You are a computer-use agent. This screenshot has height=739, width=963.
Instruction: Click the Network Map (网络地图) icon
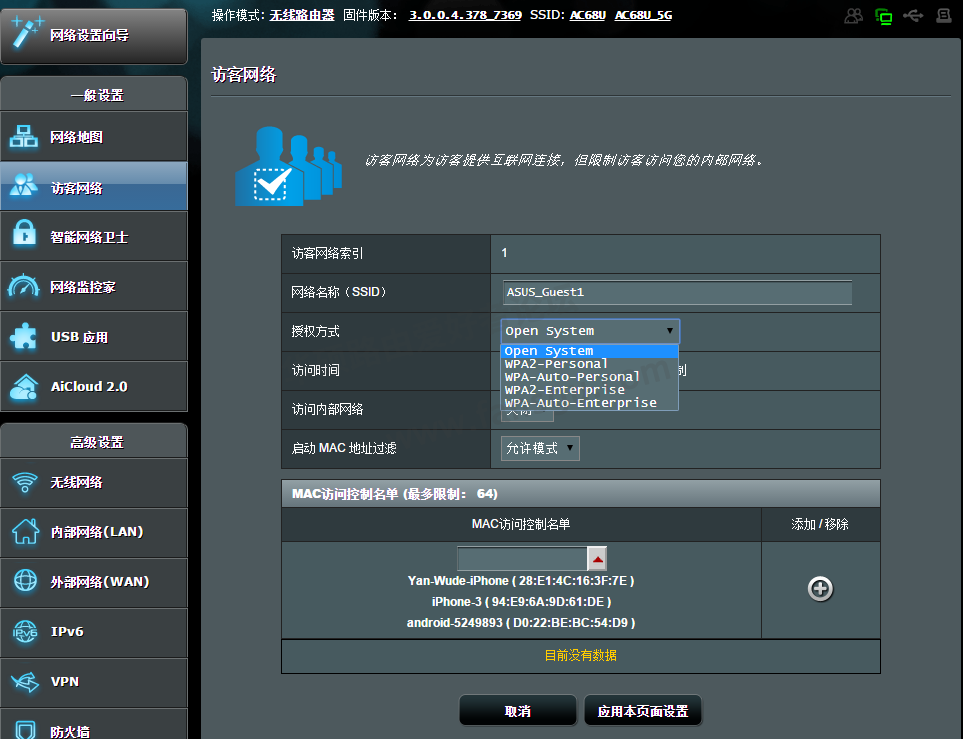[24, 136]
